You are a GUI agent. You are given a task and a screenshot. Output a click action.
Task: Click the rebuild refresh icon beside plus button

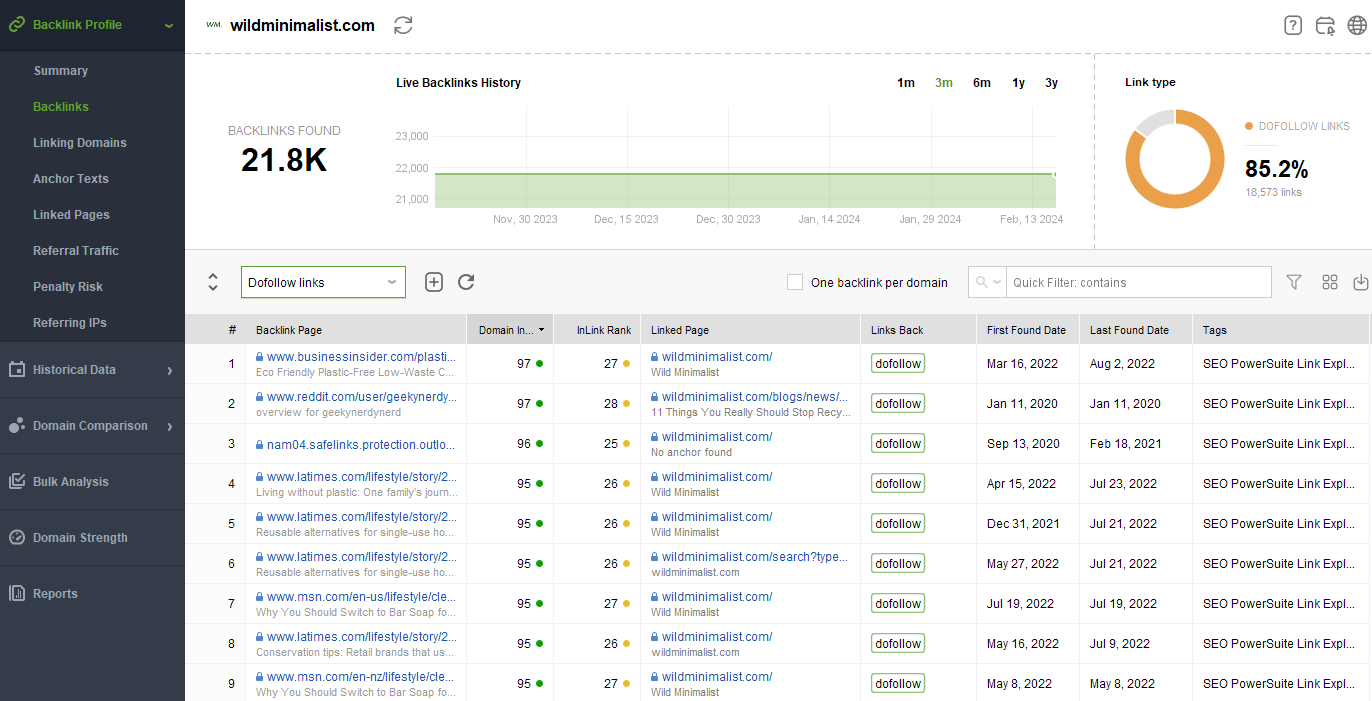(466, 282)
